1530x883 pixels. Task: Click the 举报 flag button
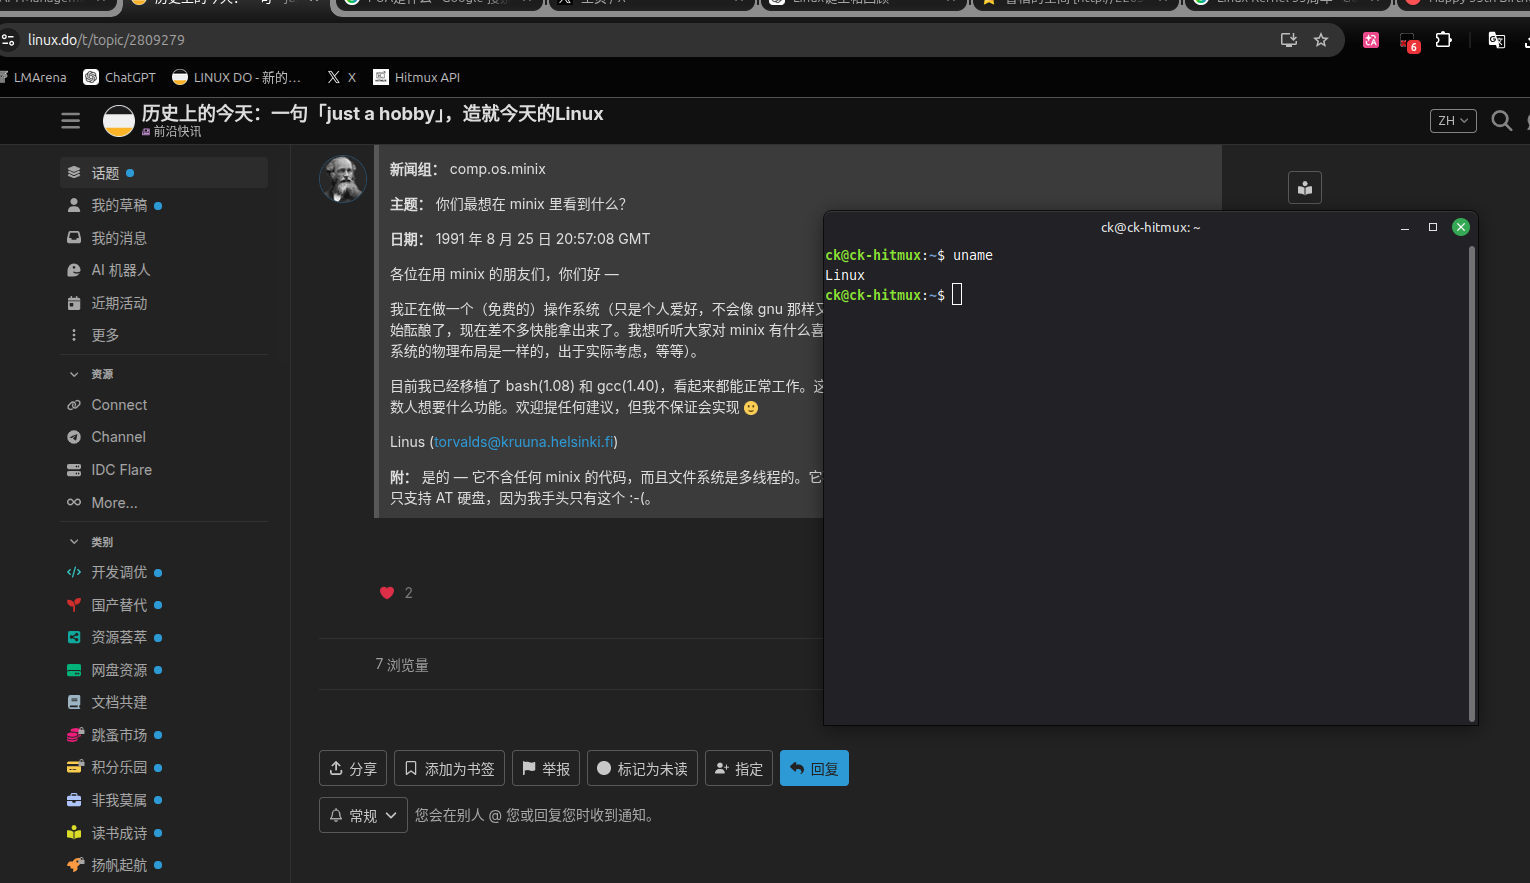(546, 768)
